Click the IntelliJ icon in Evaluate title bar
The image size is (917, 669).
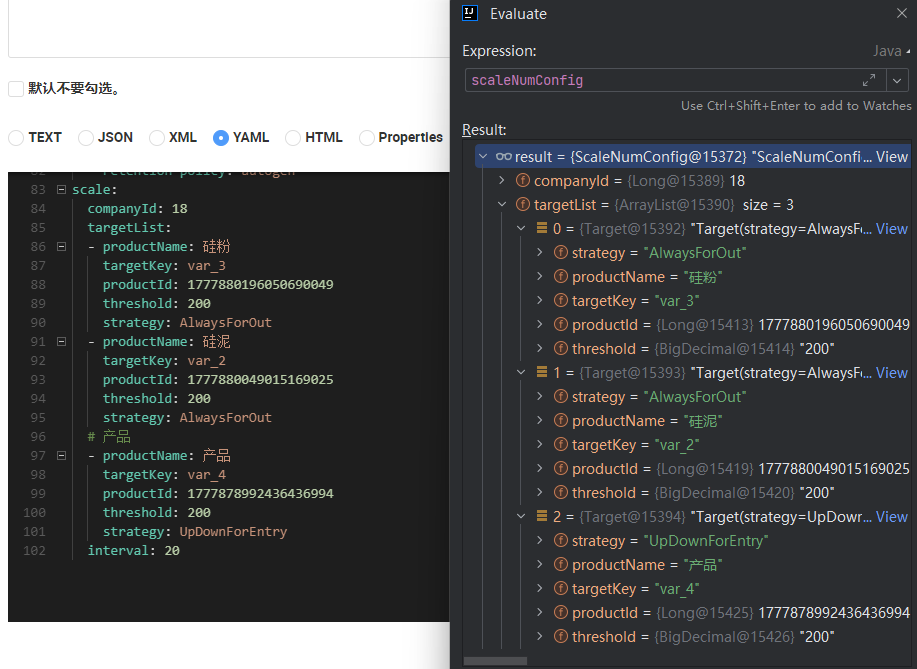(470, 13)
